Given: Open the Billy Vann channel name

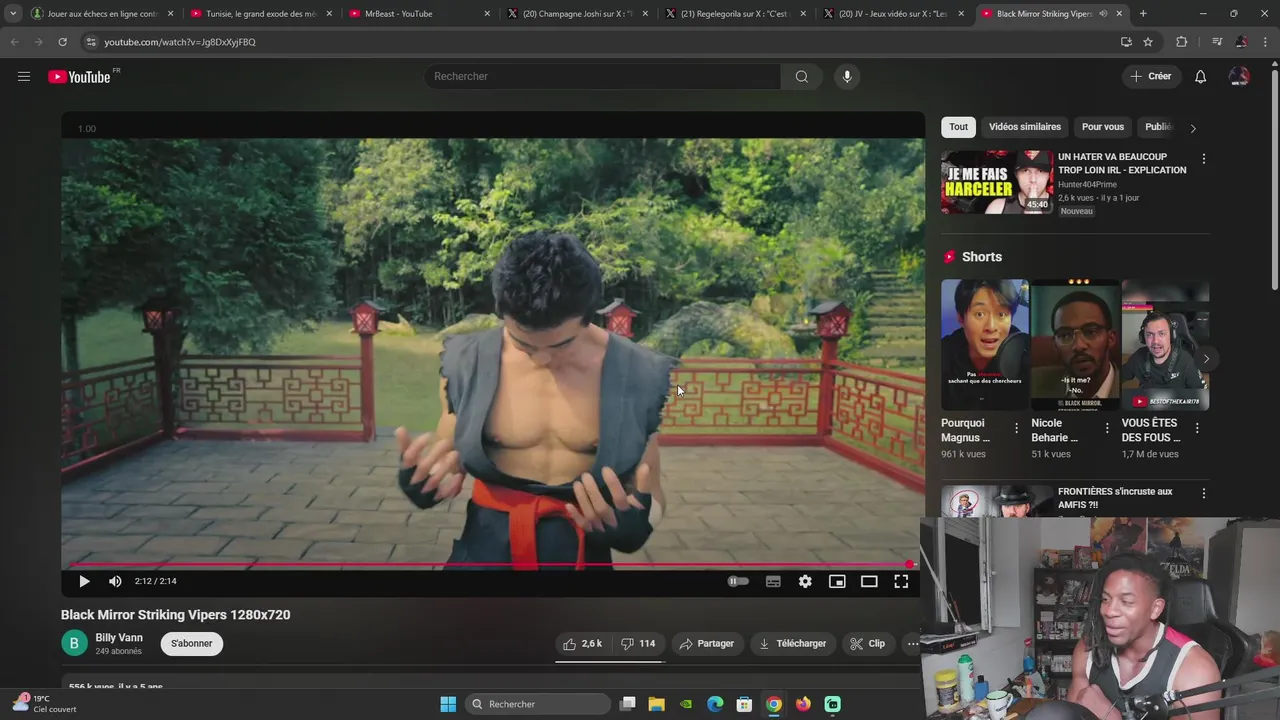Looking at the screenshot, I should (119, 638).
